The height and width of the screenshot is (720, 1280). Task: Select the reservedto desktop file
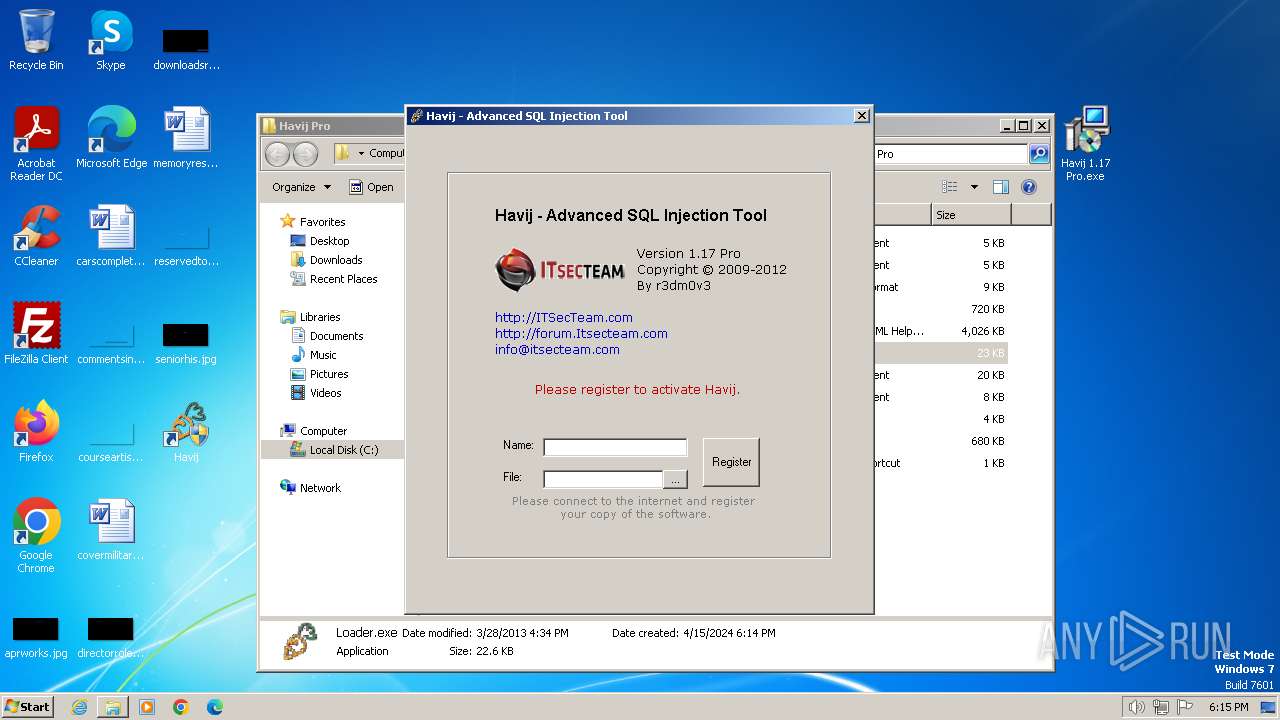[x=186, y=245]
